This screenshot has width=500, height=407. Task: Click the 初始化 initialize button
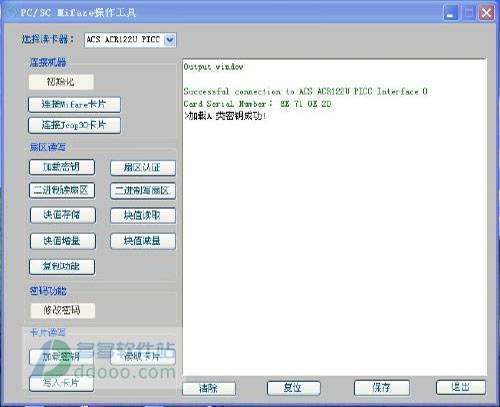coord(61,82)
